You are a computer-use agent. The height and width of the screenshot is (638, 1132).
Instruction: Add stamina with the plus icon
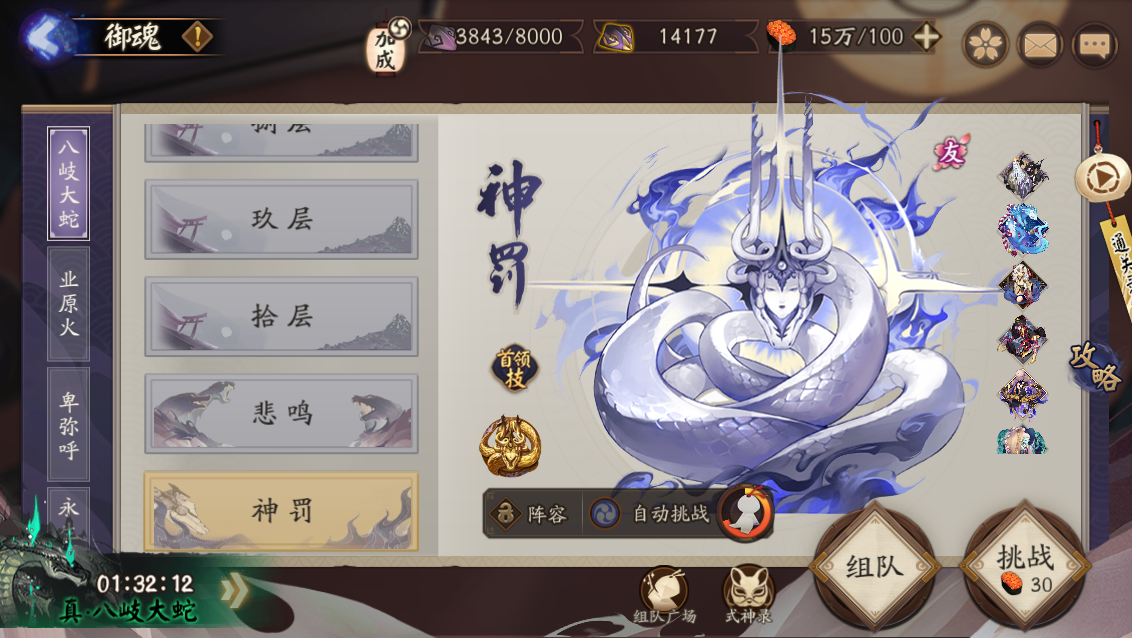[927, 36]
